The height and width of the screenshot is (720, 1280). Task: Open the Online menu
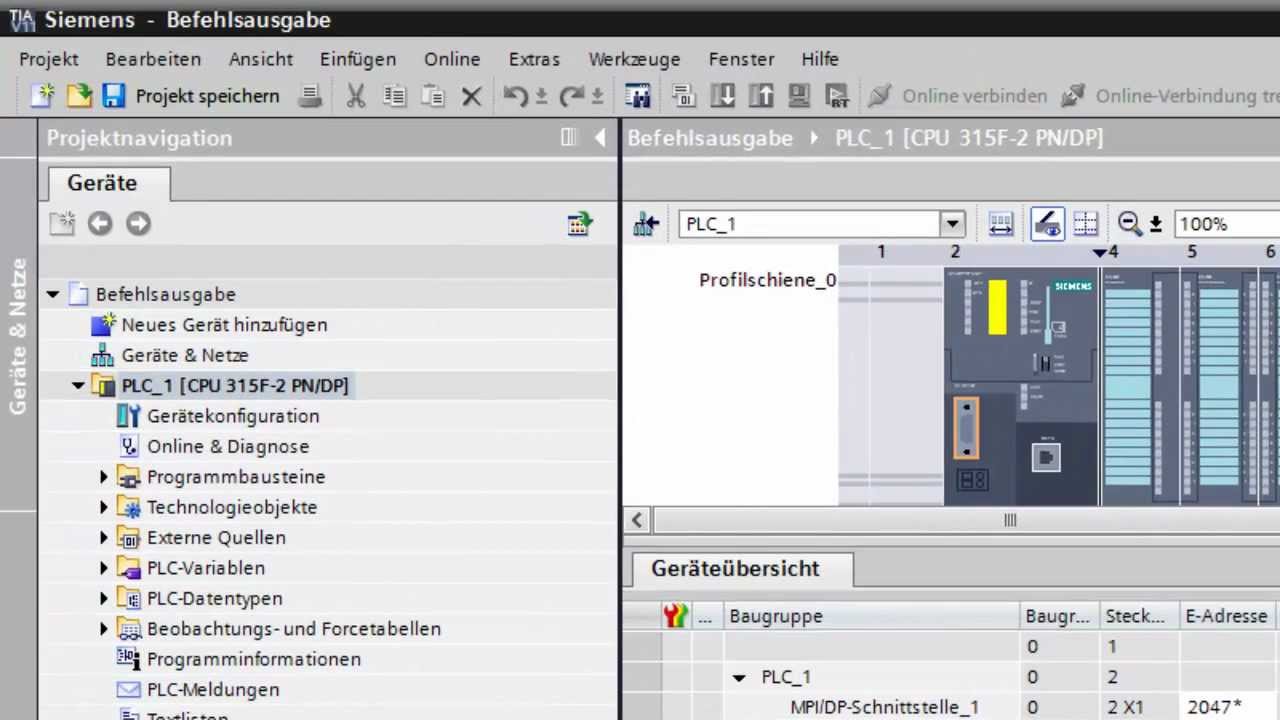pyautogui.click(x=452, y=59)
